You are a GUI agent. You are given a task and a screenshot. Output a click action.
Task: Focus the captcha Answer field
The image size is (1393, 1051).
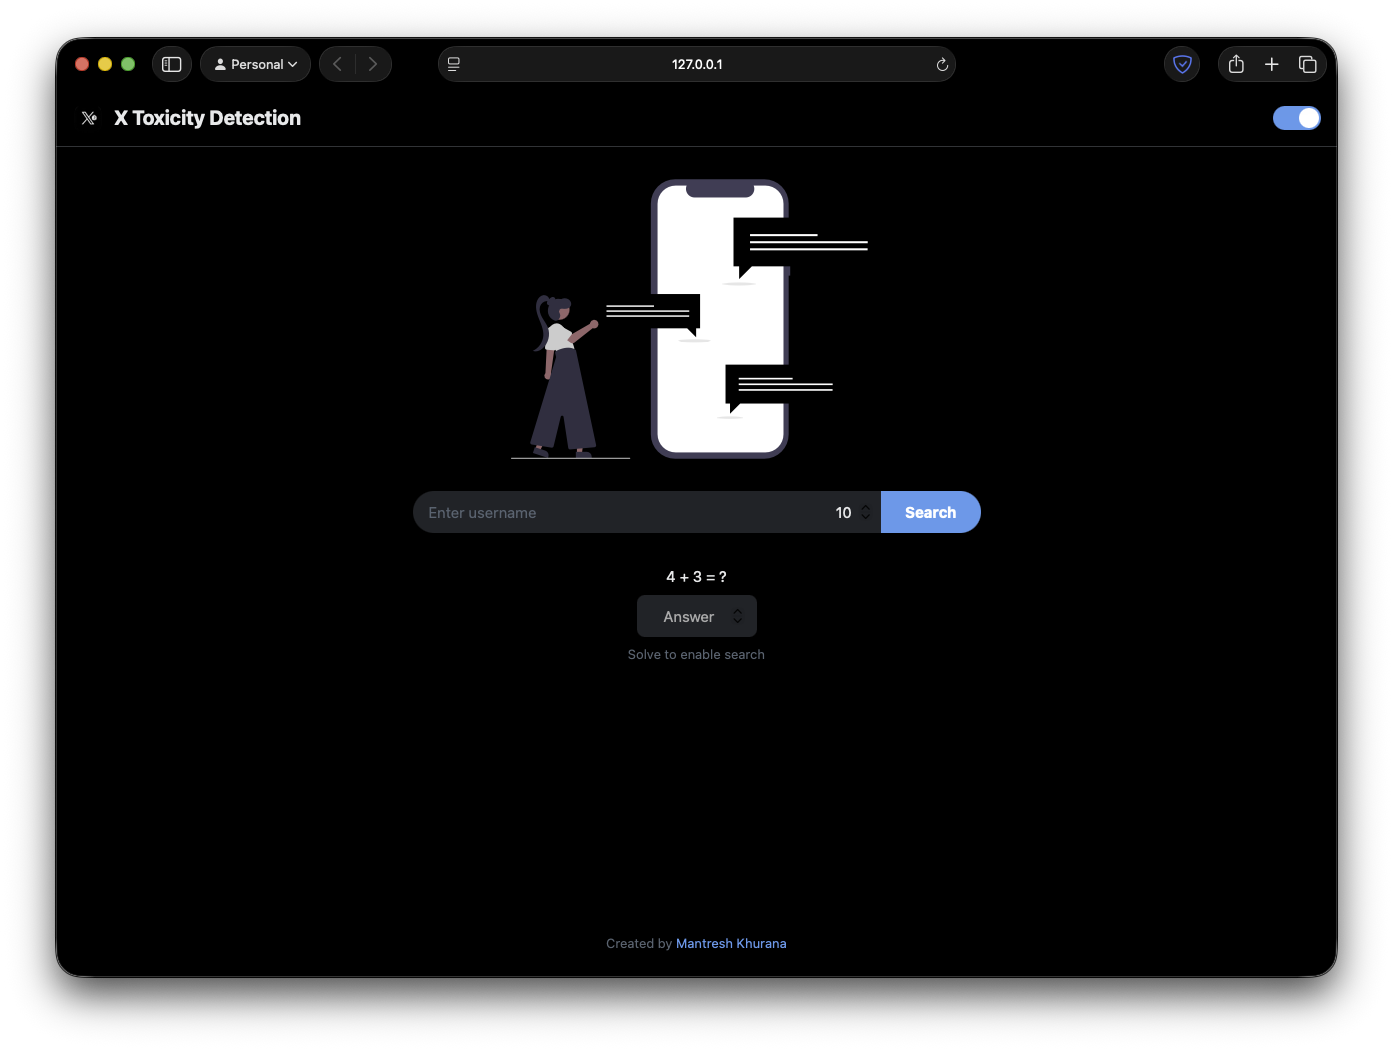coord(697,616)
